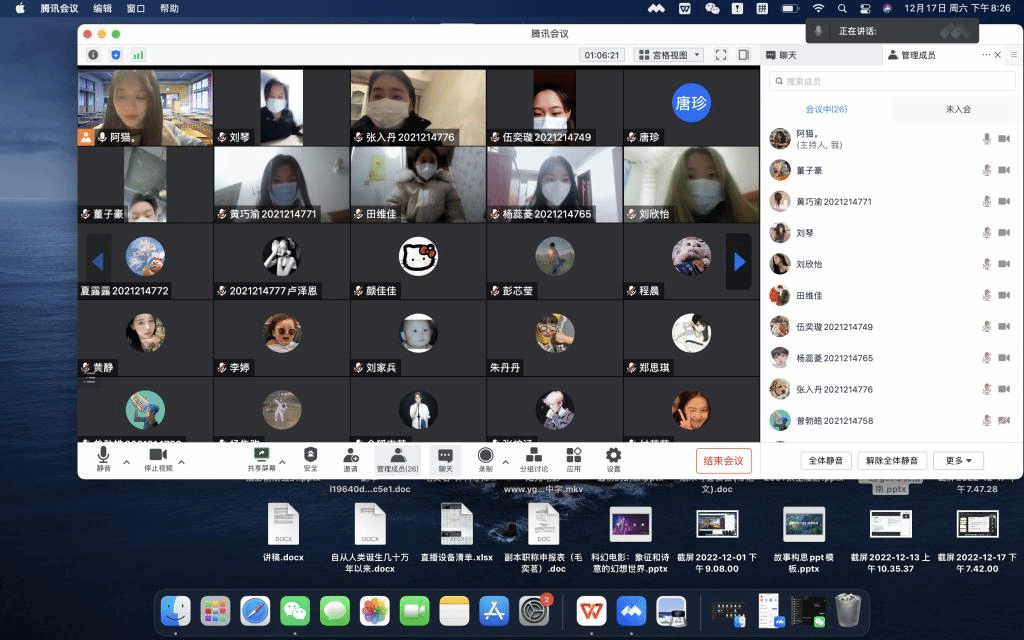Expand video options arrow next to 停止视频
The image size is (1024, 640).
[x=182, y=462]
